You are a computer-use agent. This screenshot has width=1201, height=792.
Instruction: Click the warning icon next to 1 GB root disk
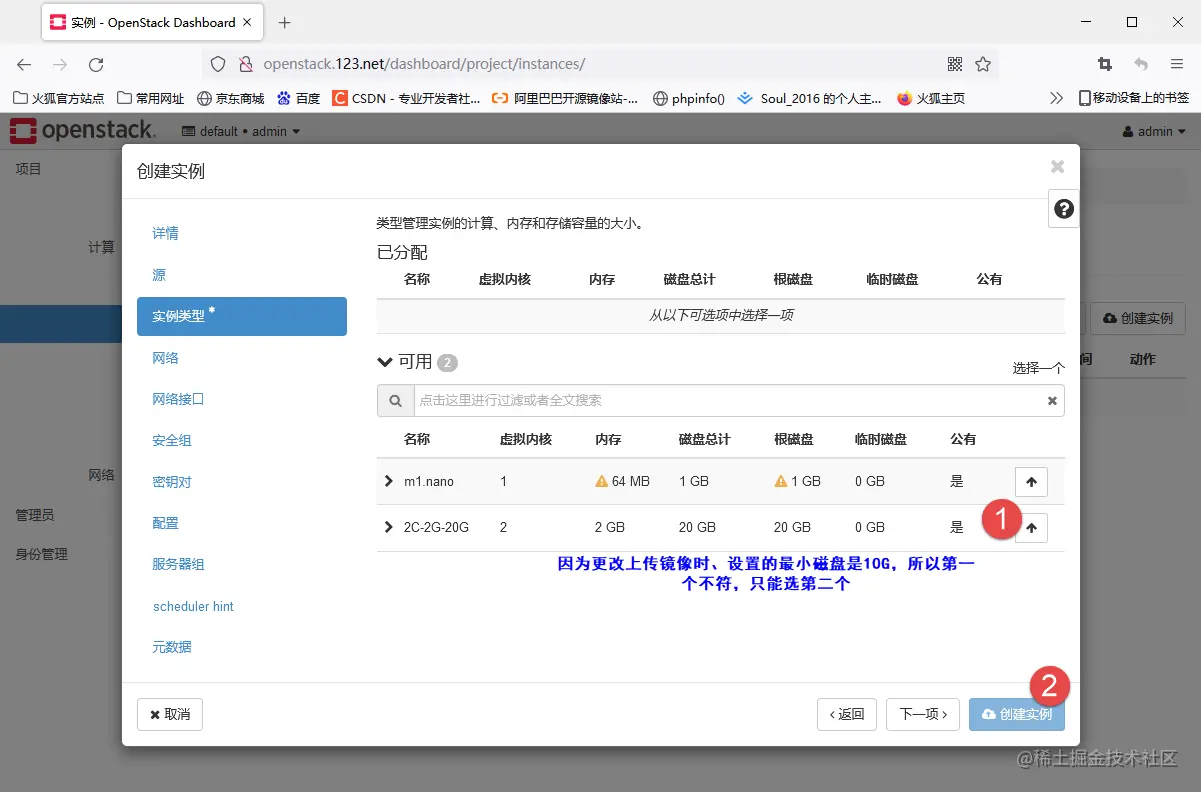tap(779, 481)
